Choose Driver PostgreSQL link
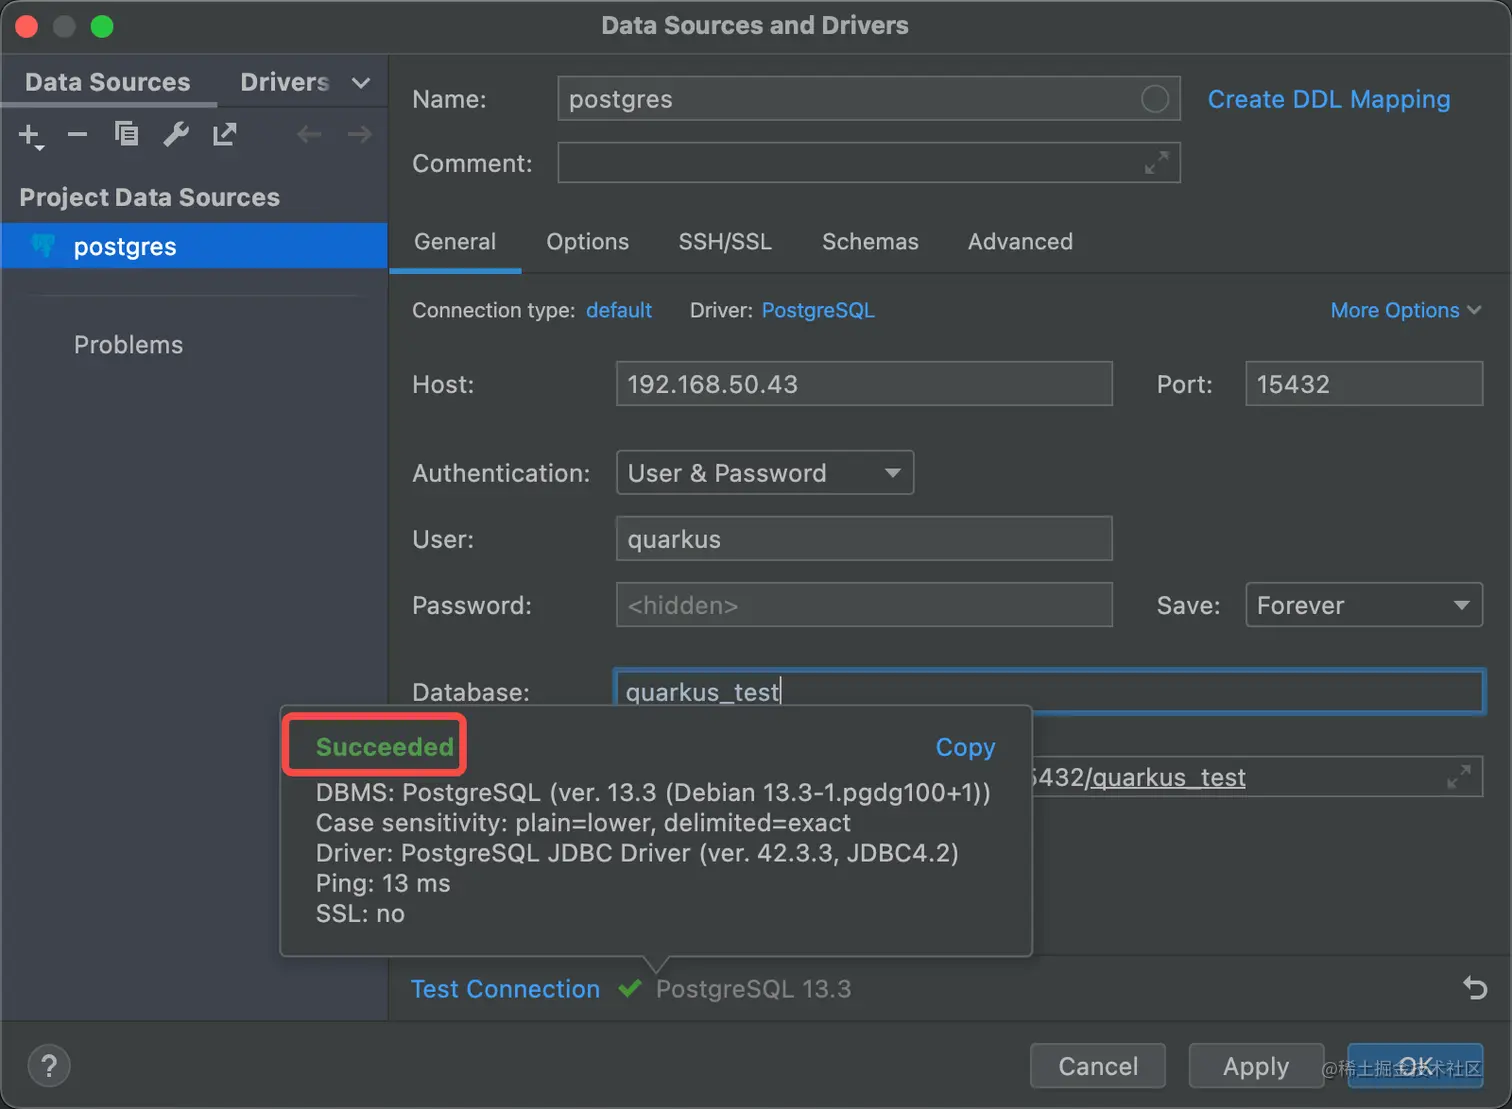Screen dimensions: 1512x1109 click(x=818, y=310)
